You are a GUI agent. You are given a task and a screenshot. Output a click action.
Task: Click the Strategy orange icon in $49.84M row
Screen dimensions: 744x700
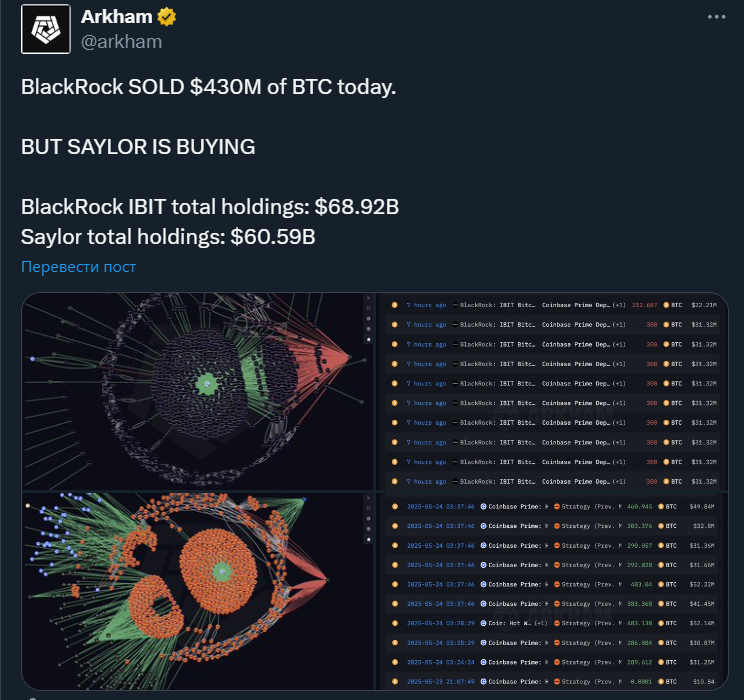click(557, 506)
